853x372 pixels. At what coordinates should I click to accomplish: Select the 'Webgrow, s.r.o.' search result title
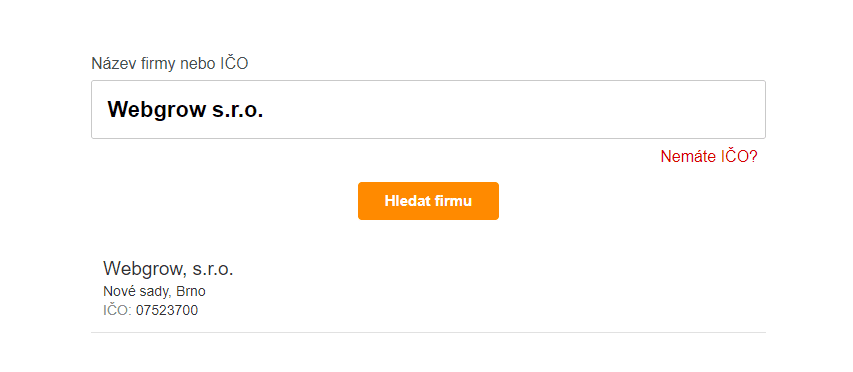[168, 269]
